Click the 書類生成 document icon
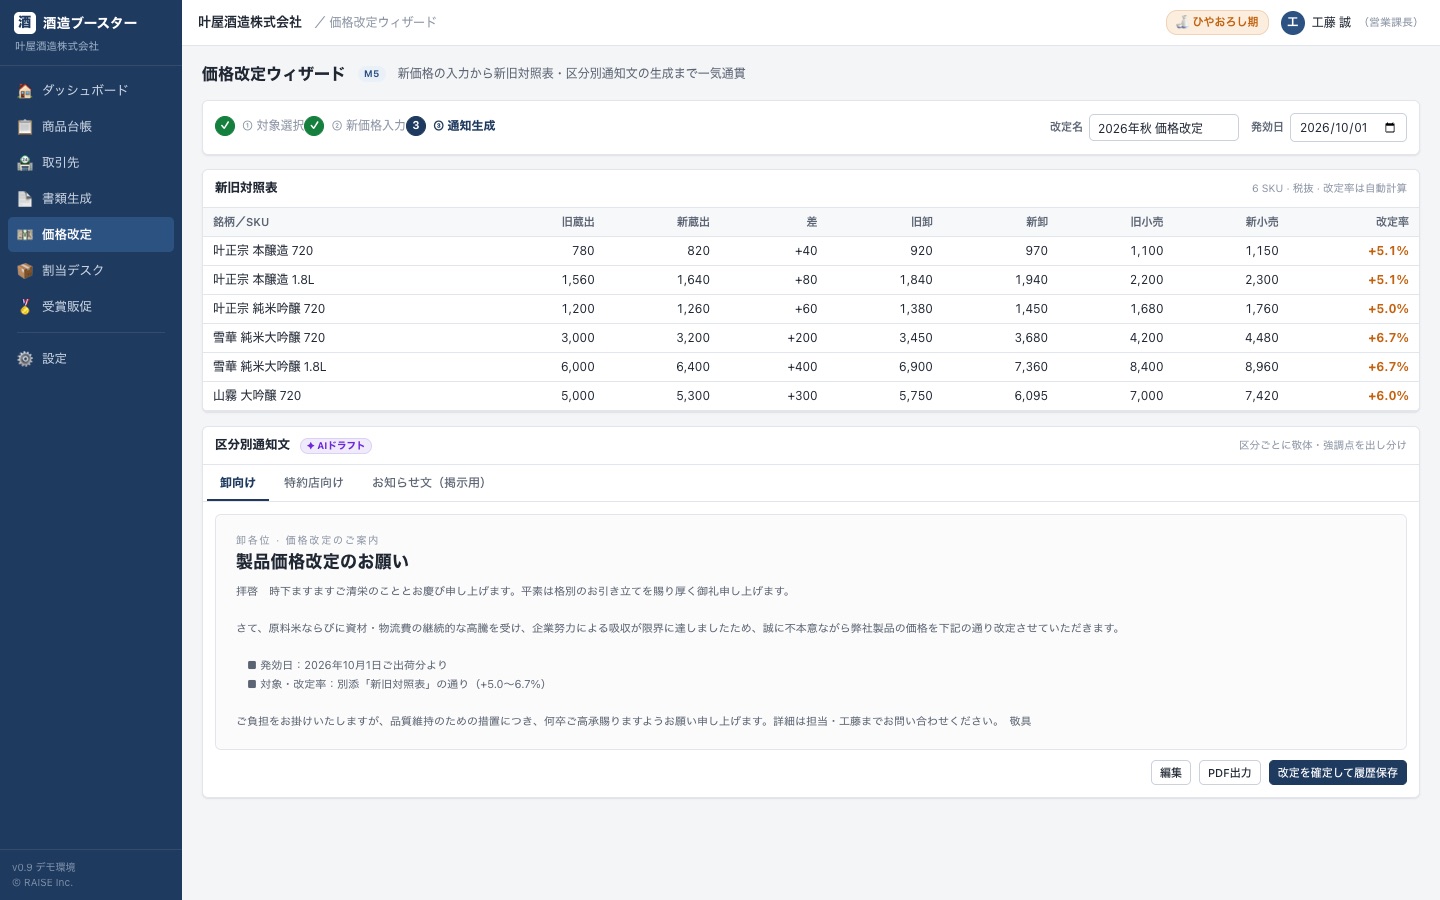This screenshot has width=1440, height=900. pyautogui.click(x=25, y=199)
